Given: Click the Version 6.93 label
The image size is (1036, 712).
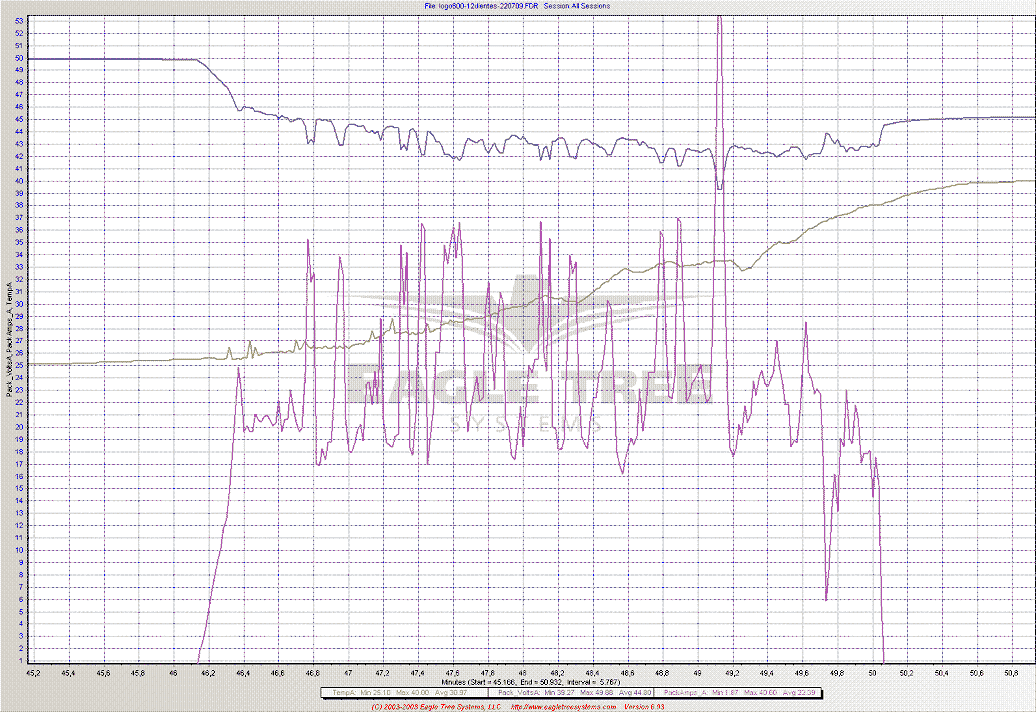Looking at the screenshot, I should point(644,707).
